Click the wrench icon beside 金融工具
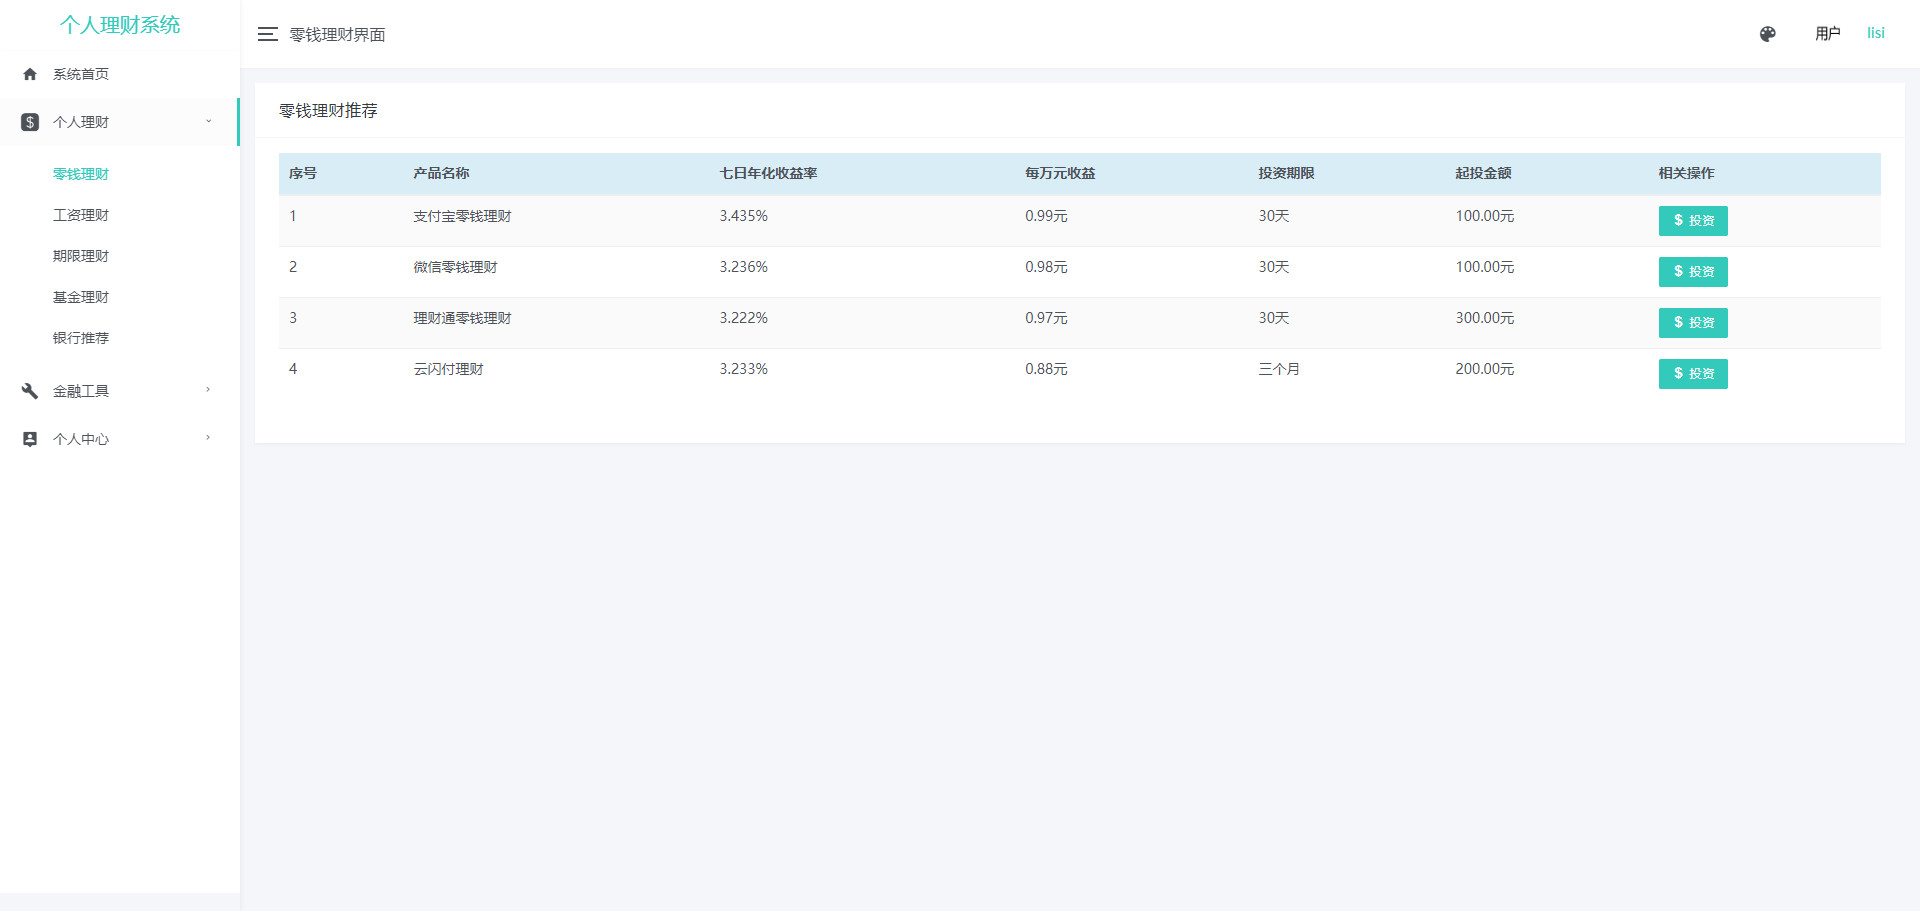Screen dimensions: 1920x911 tap(30, 391)
